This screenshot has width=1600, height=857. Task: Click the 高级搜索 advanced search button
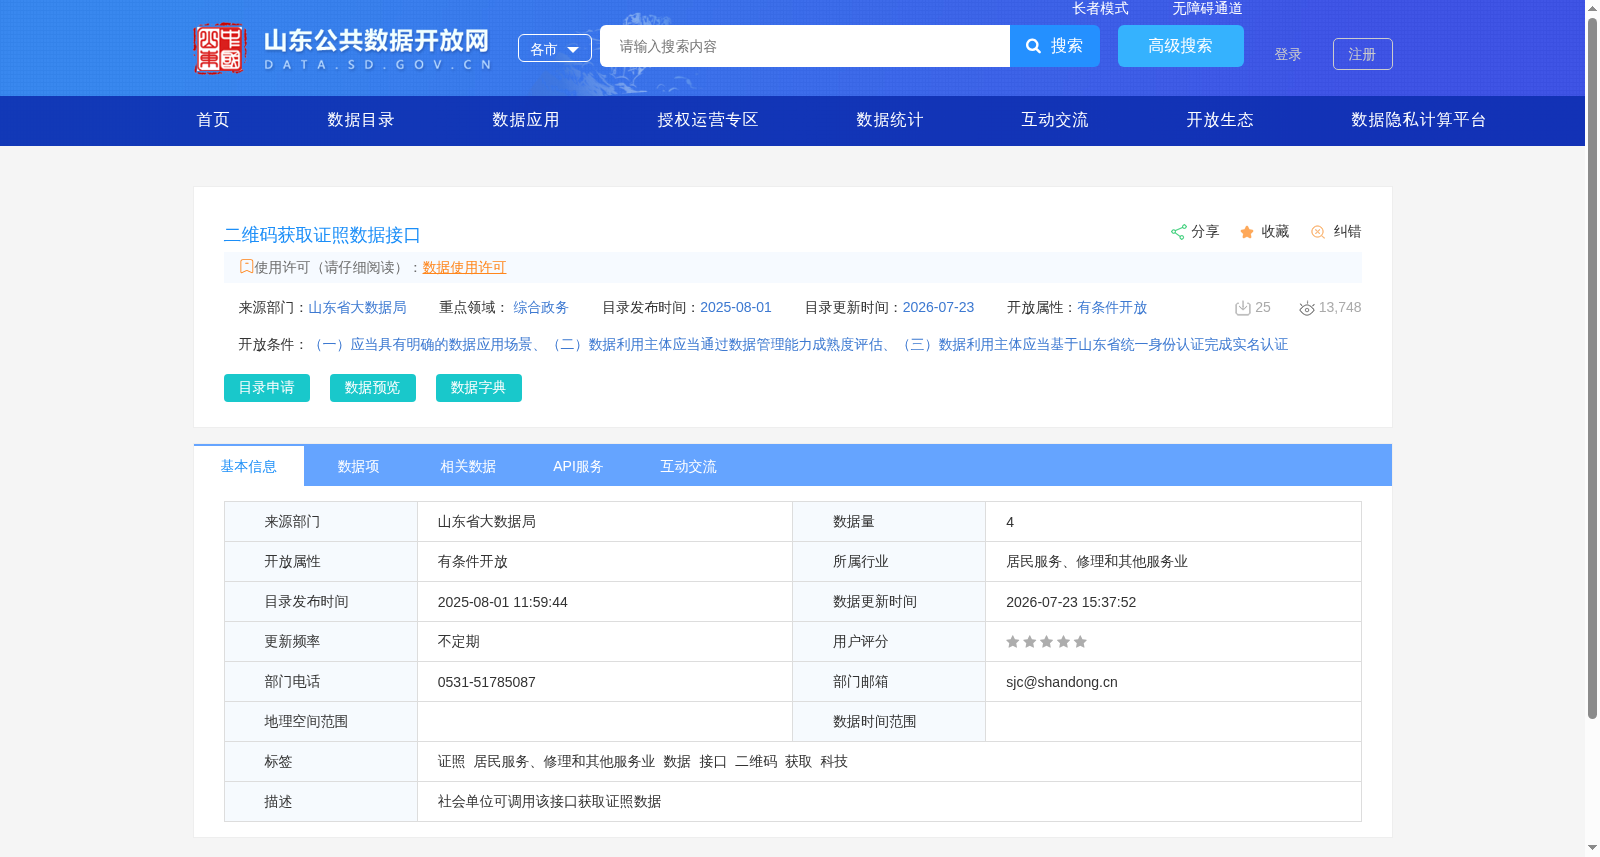point(1181,46)
